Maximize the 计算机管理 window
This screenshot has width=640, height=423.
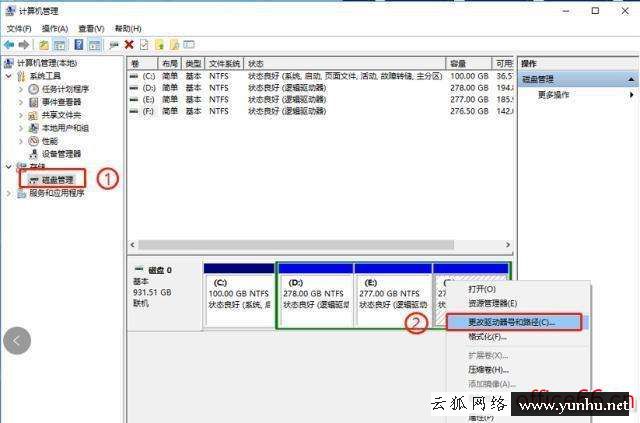pos(596,11)
